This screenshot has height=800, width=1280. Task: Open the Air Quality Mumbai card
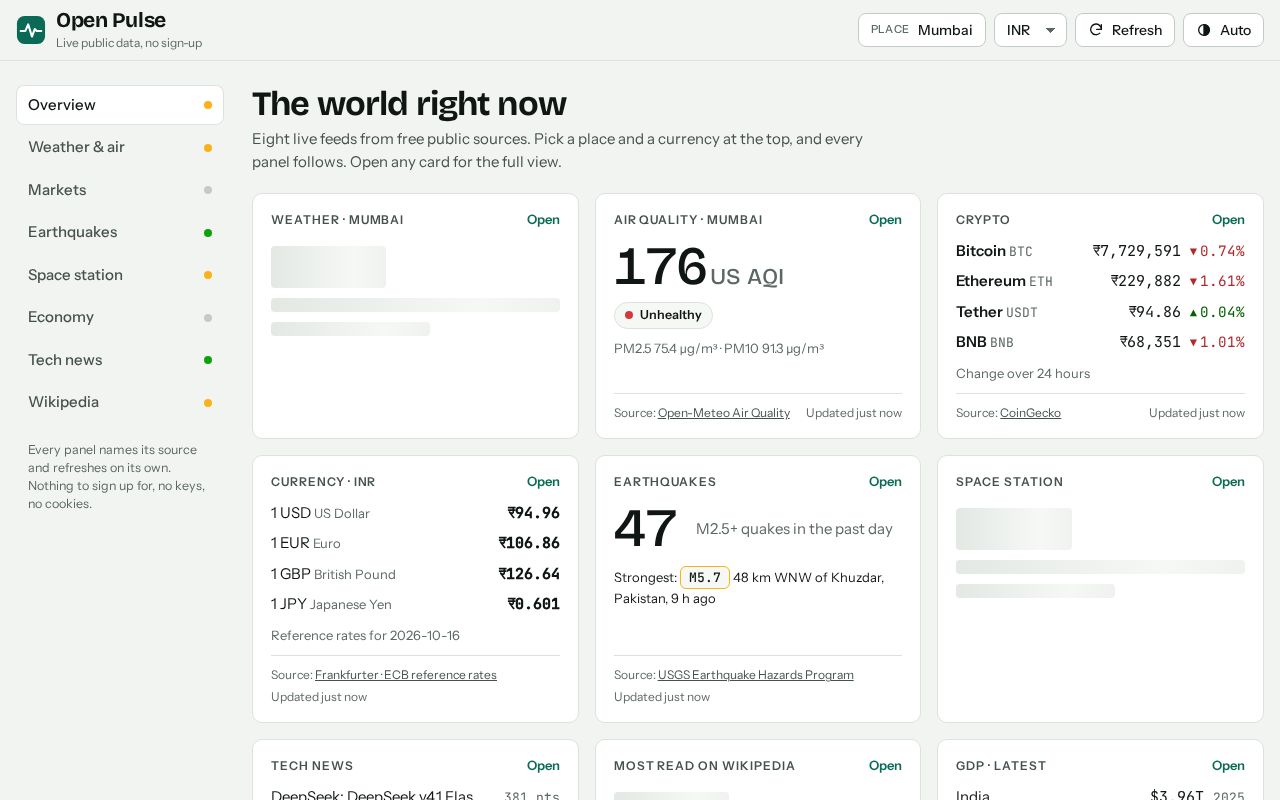point(885,220)
